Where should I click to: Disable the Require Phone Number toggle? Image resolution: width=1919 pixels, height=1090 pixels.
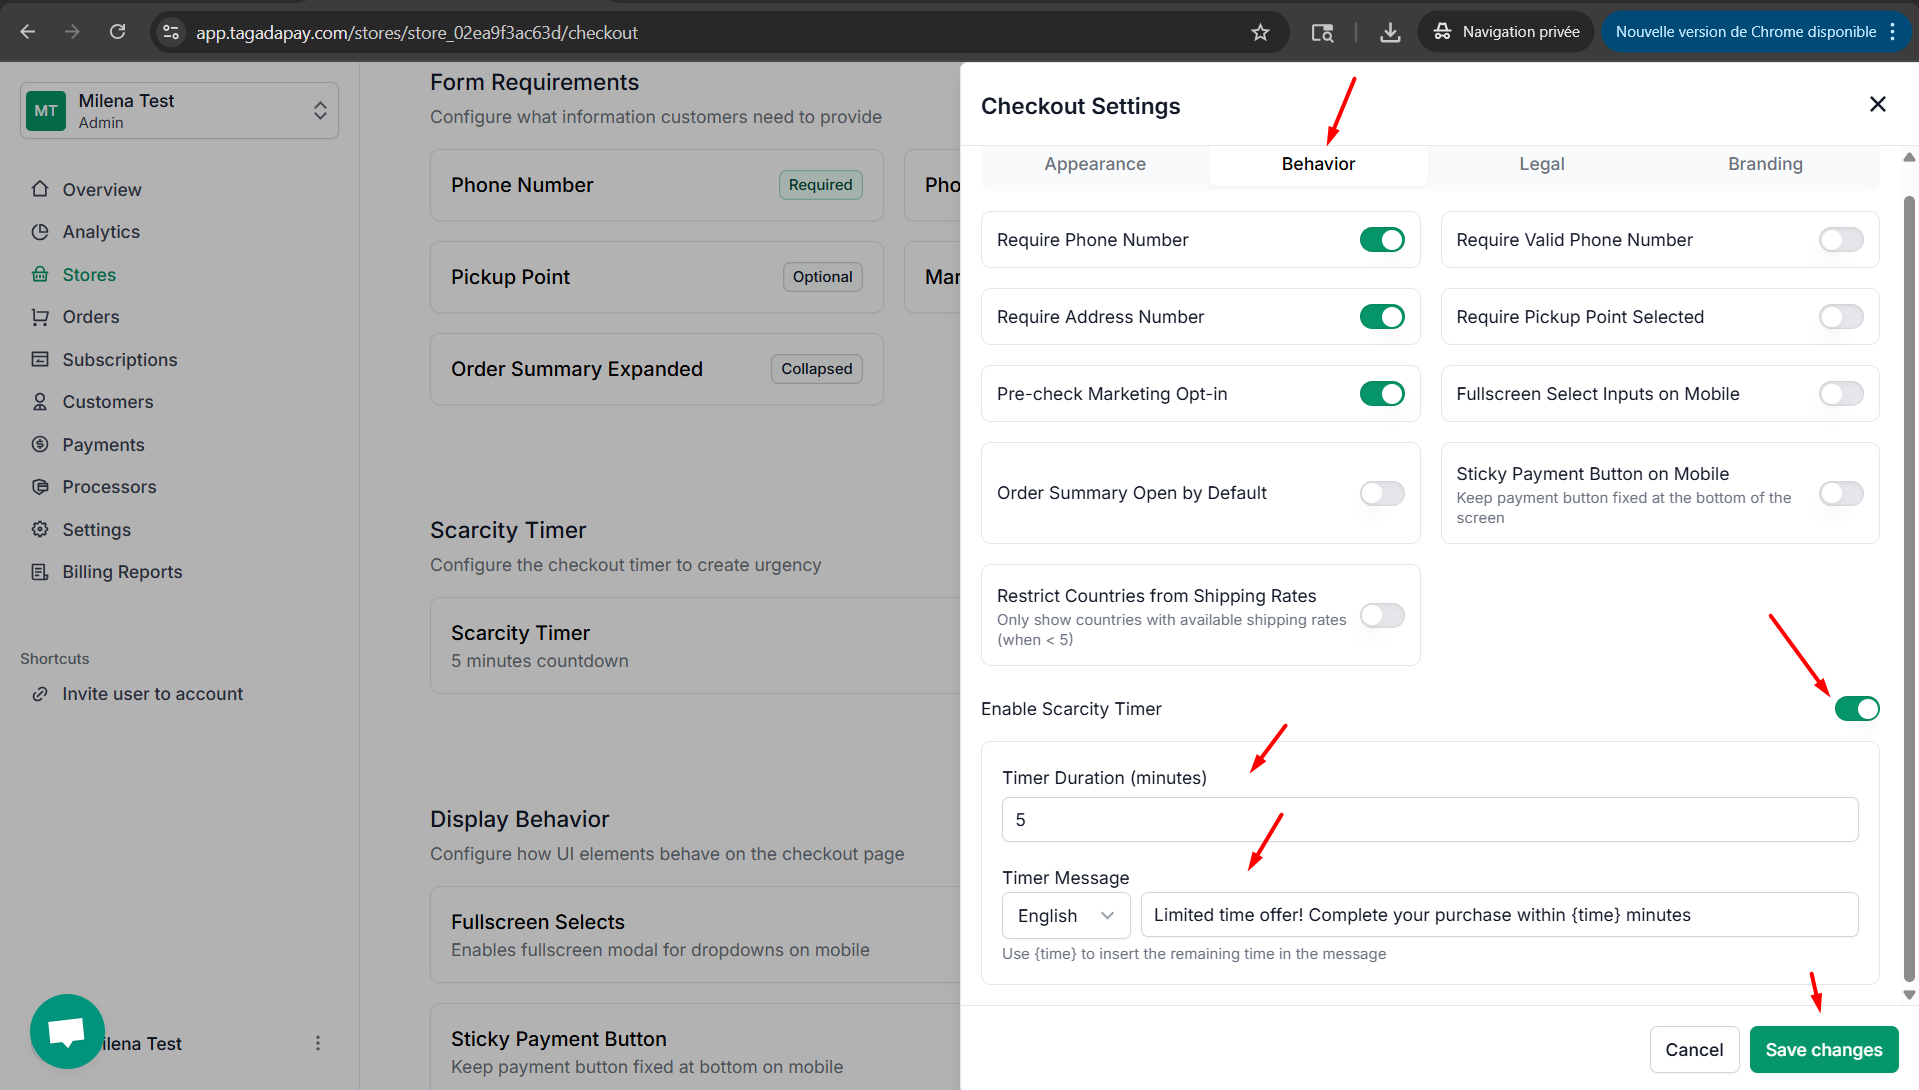pyautogui.click(x=1382, y=240)
